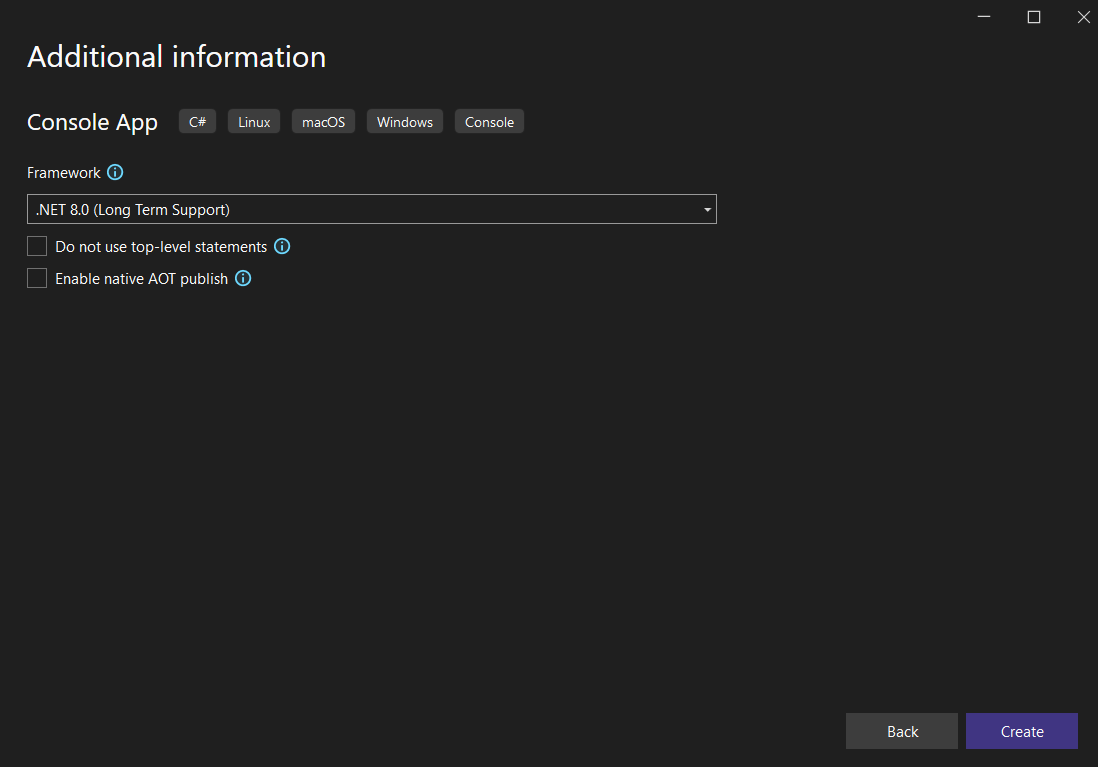Screen dimensions: 1098x767
Task: Click the 'Framework' label text
Action: (x=64, y=173)
